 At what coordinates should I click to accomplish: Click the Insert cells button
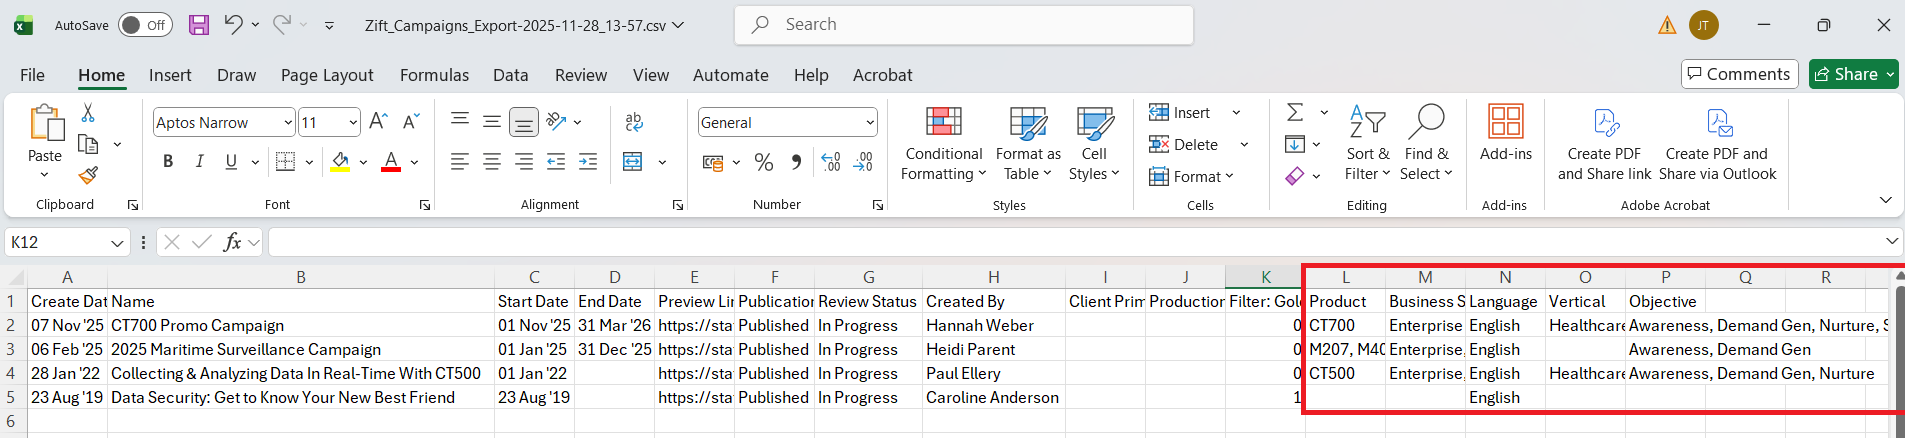[1180, 113]
